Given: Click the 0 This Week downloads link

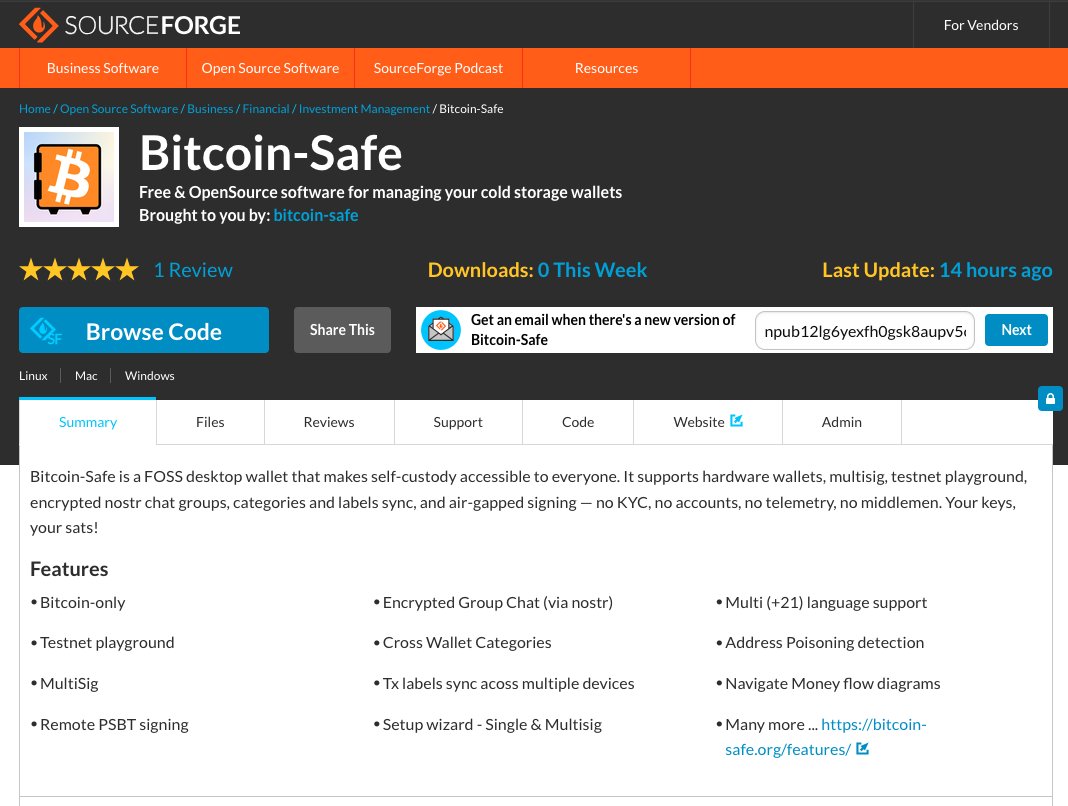Looking at the screenshot, I should pyautogui.click(x=592, y=270).
